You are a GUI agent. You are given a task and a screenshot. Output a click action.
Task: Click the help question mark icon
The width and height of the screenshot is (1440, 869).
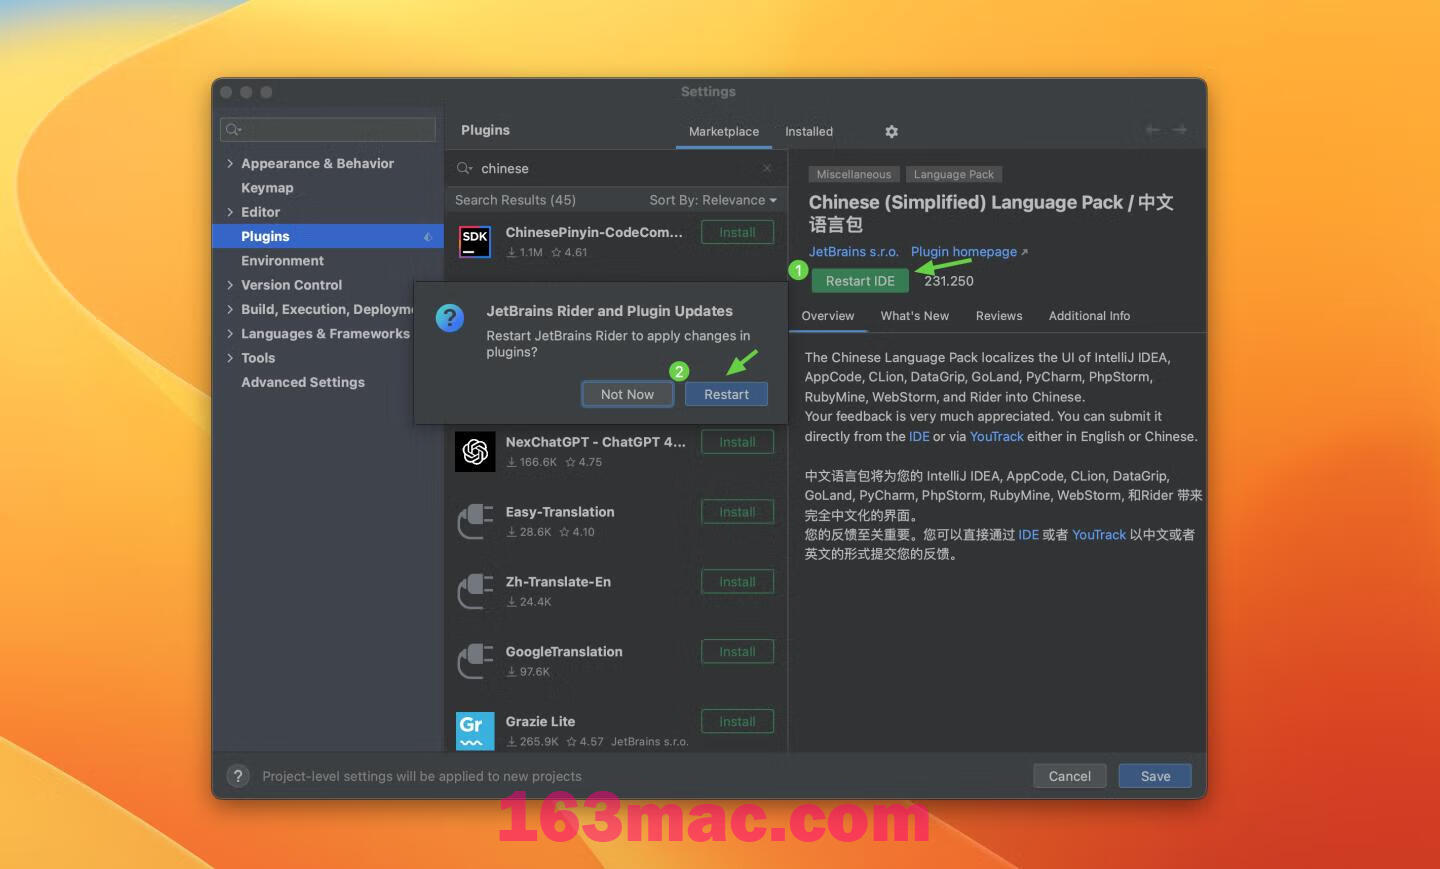point(238,776)
